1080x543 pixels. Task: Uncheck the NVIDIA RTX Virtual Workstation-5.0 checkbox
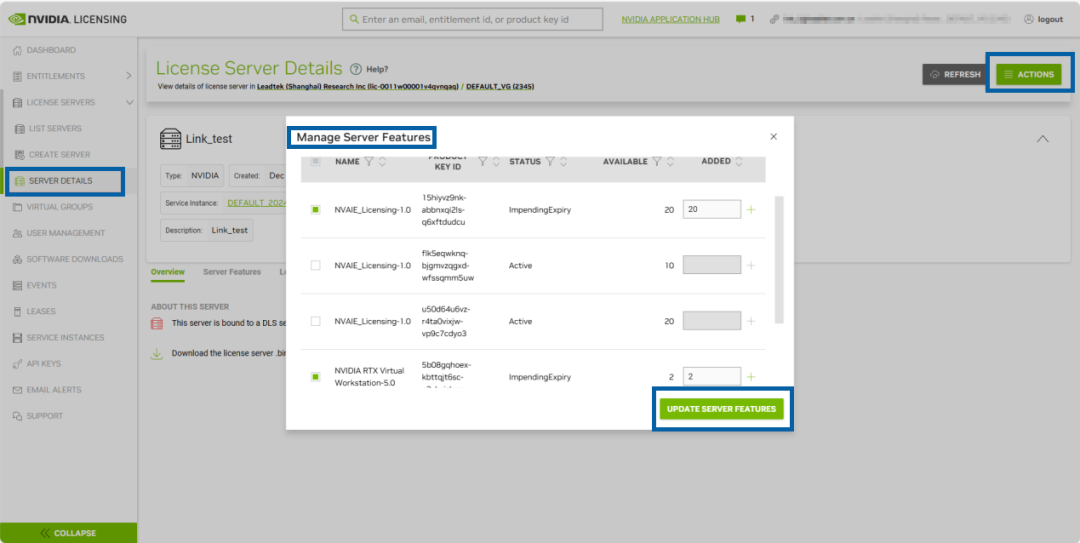pyautogui.click(x=315, y=377)
